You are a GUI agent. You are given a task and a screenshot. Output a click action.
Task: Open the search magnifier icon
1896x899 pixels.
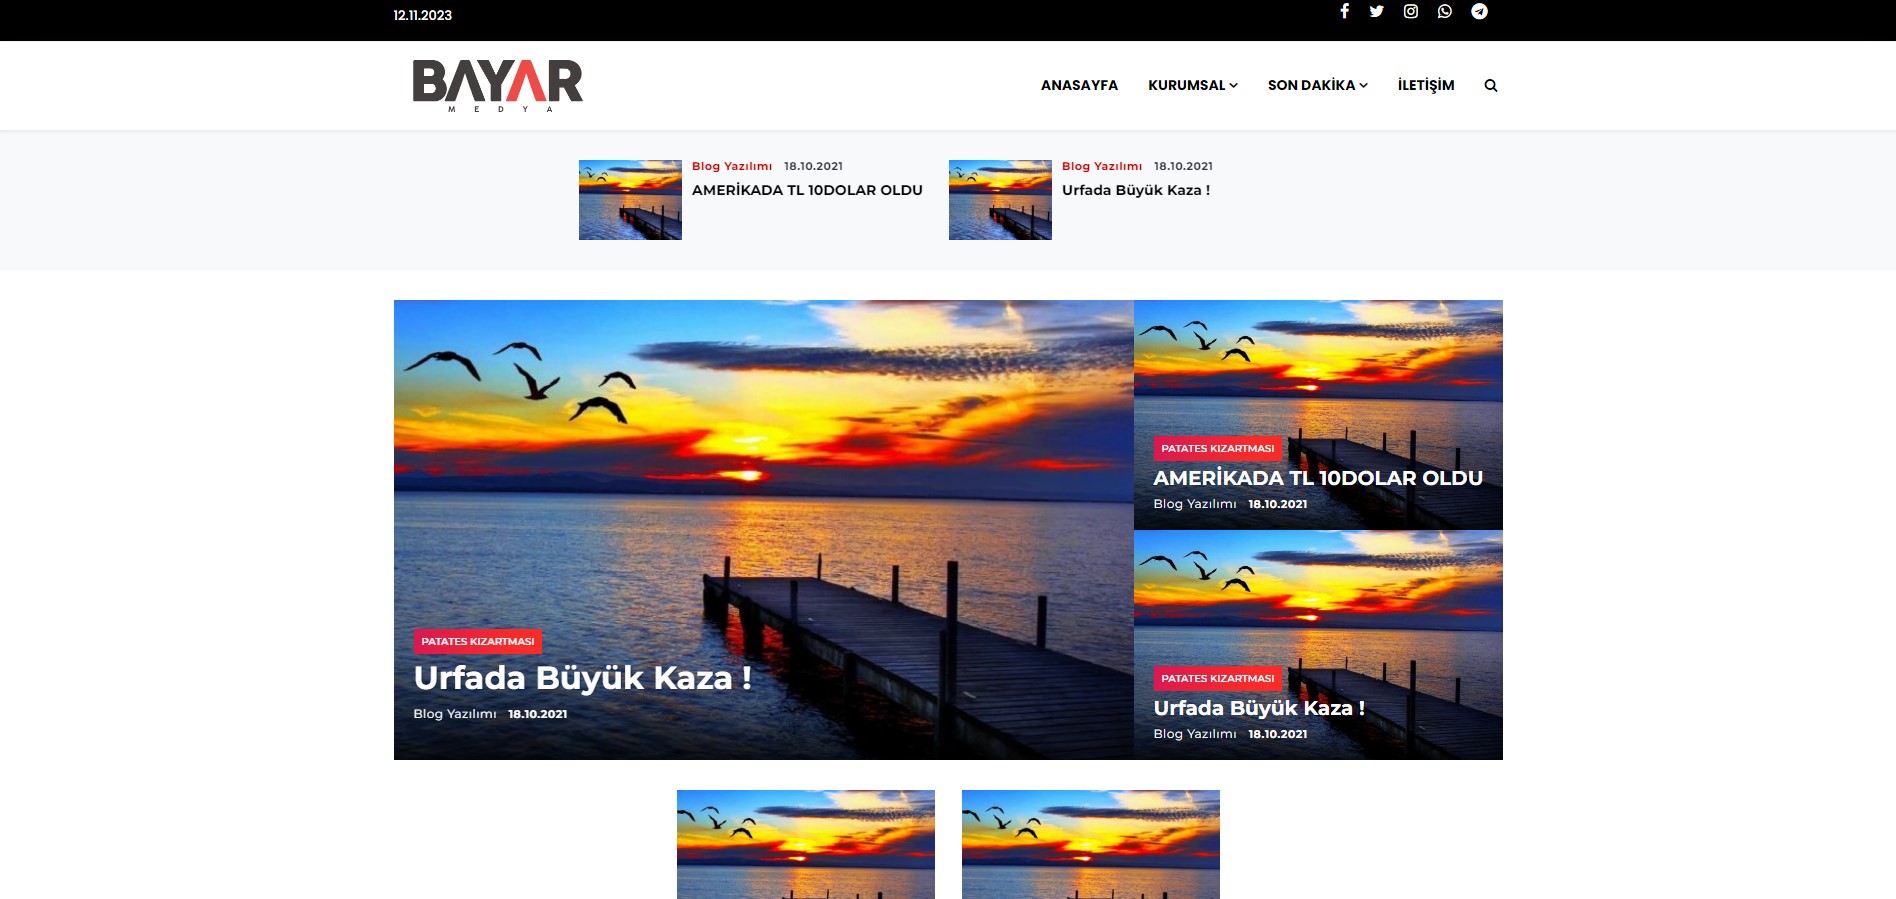tap(1491, 86)
